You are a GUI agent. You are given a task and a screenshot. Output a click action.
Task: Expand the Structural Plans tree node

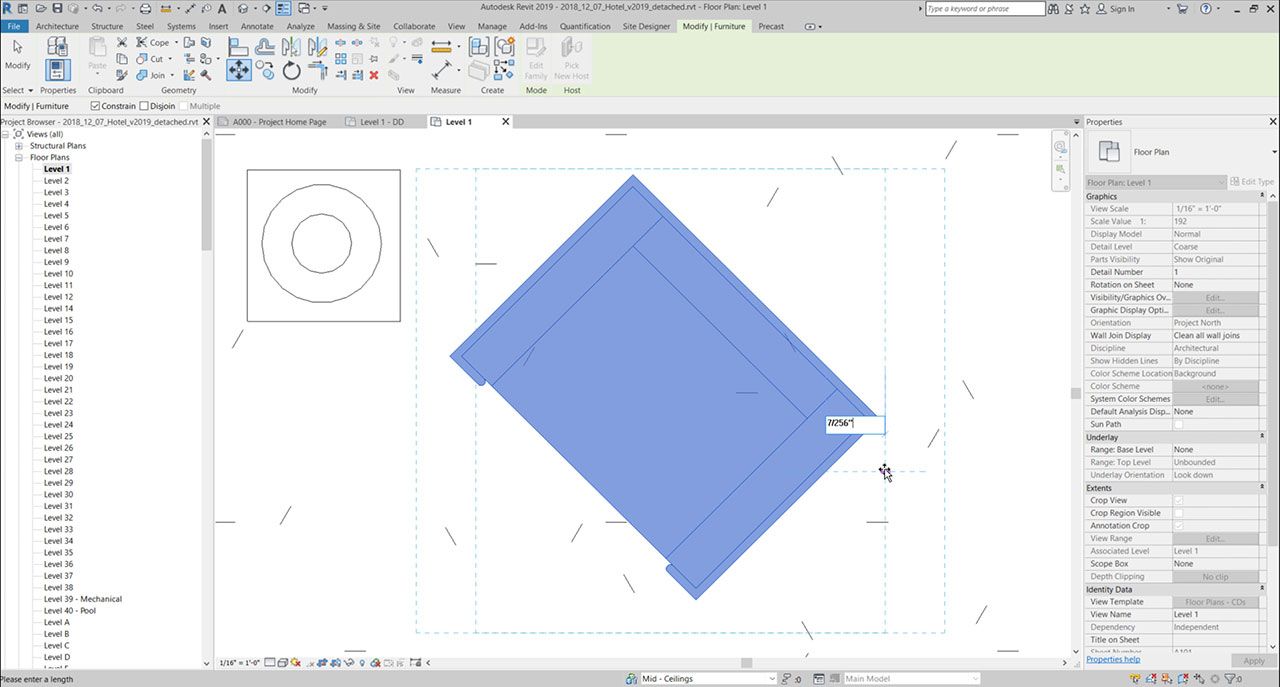[x=19, y=146]
